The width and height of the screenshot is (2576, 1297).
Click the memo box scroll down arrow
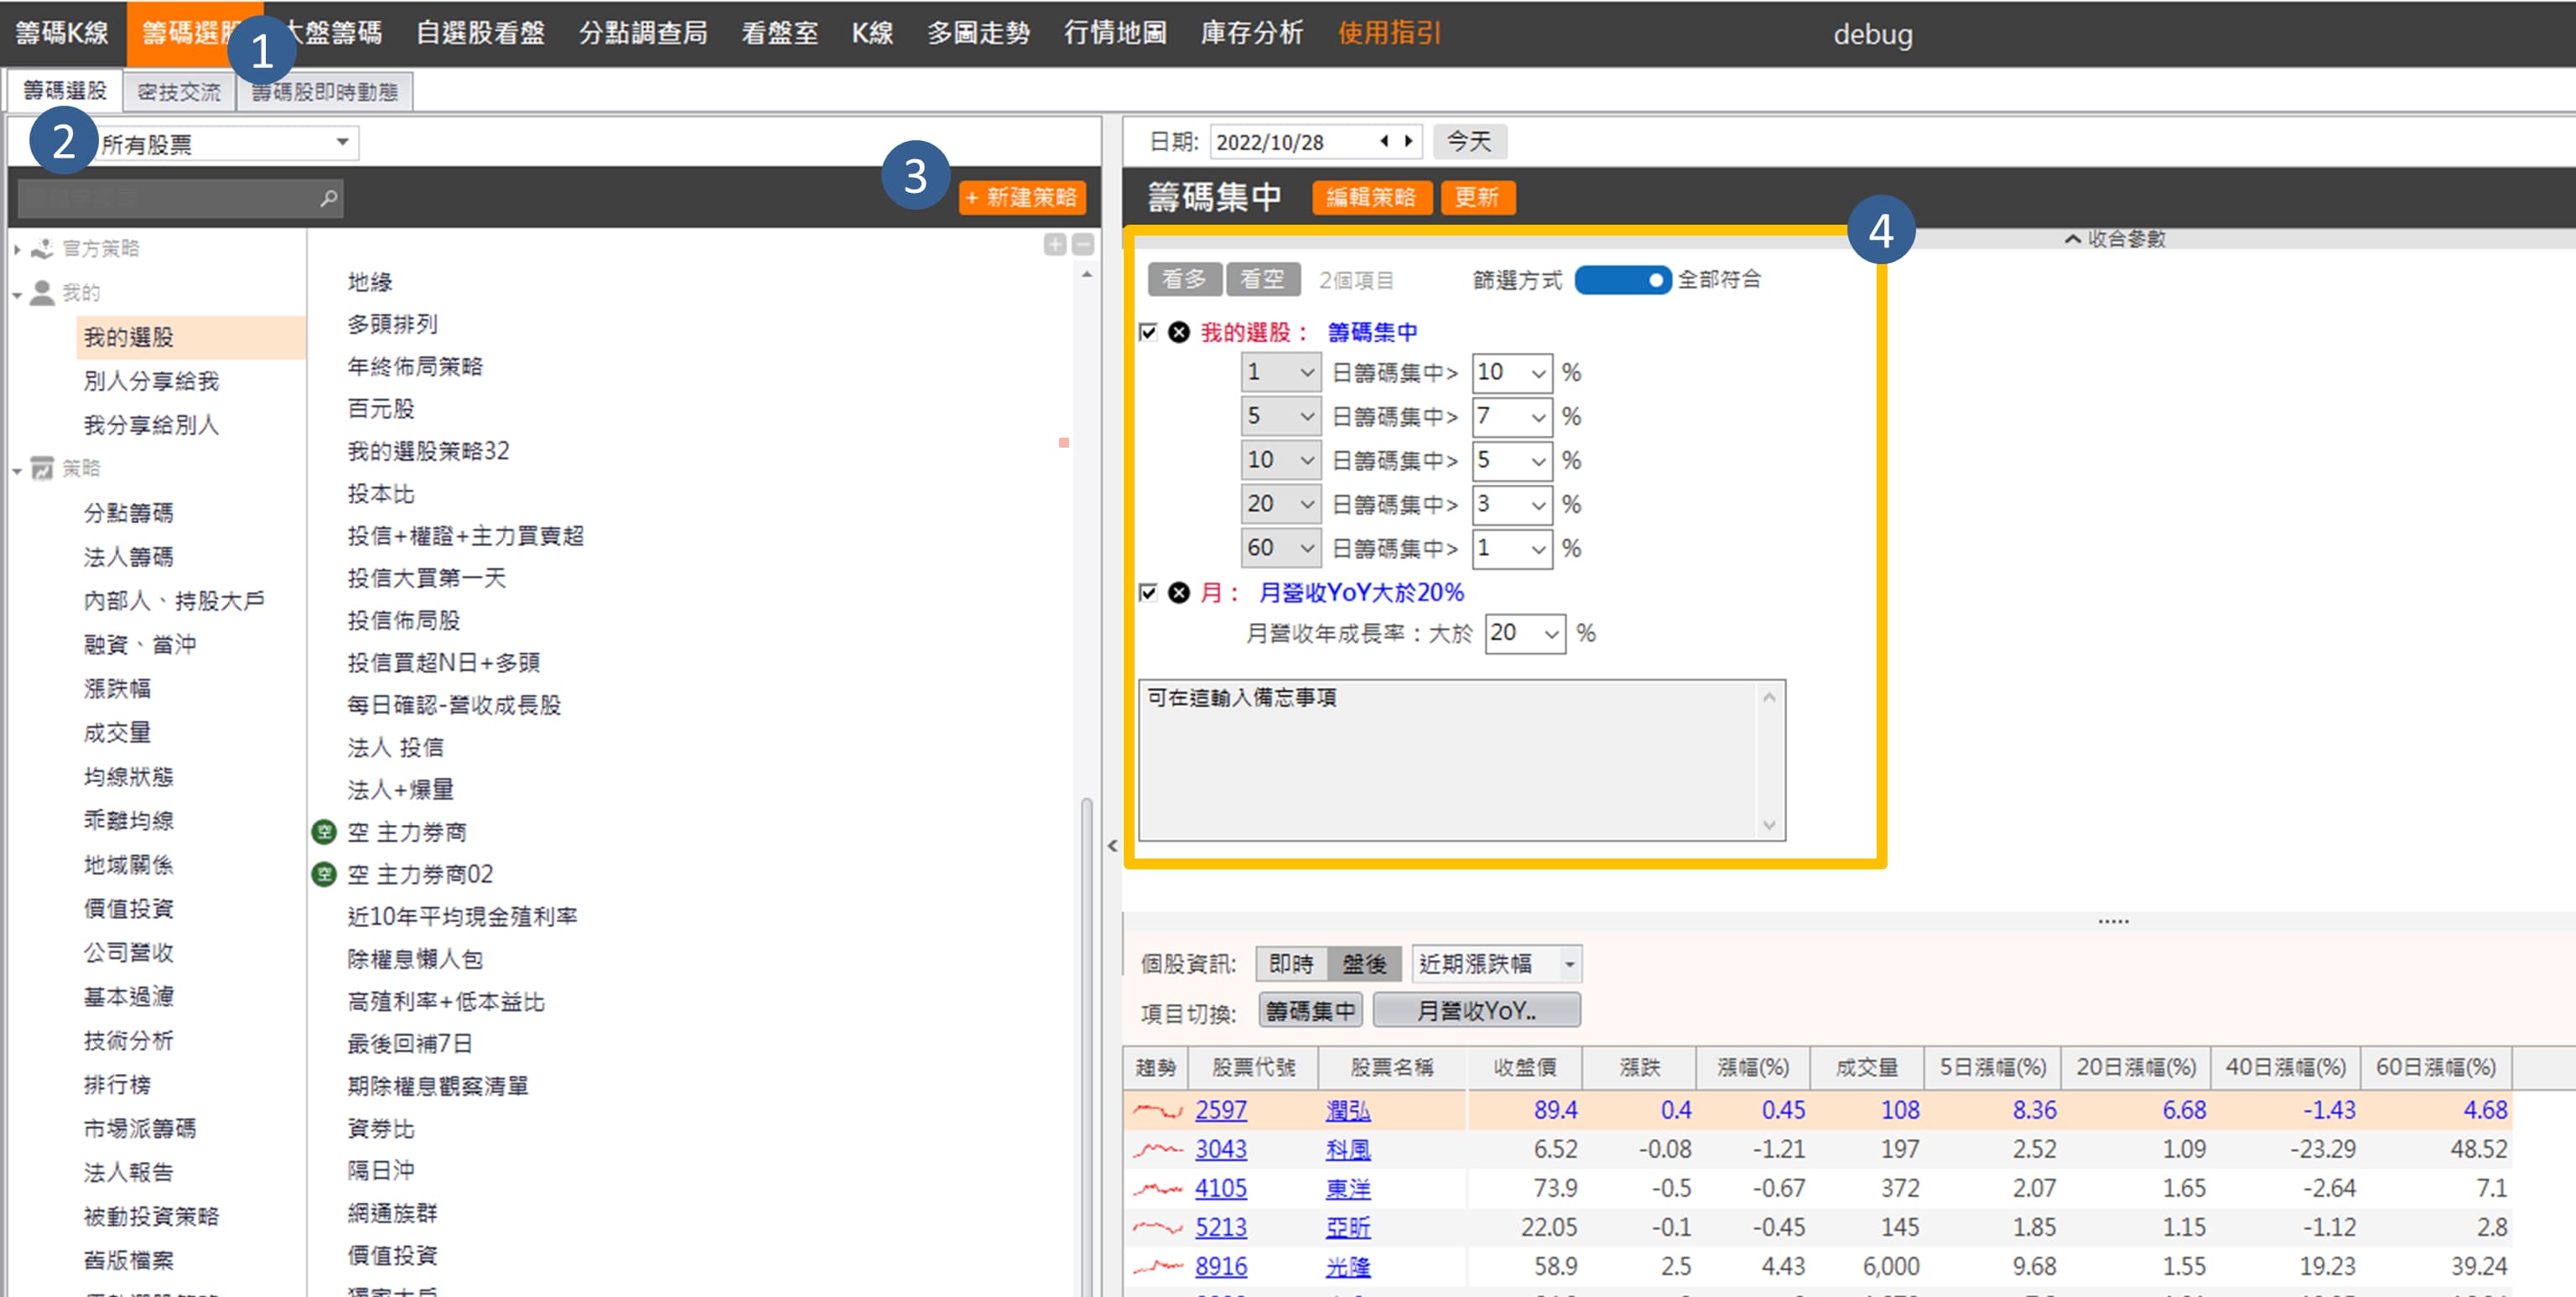(x=1768, y=825)
